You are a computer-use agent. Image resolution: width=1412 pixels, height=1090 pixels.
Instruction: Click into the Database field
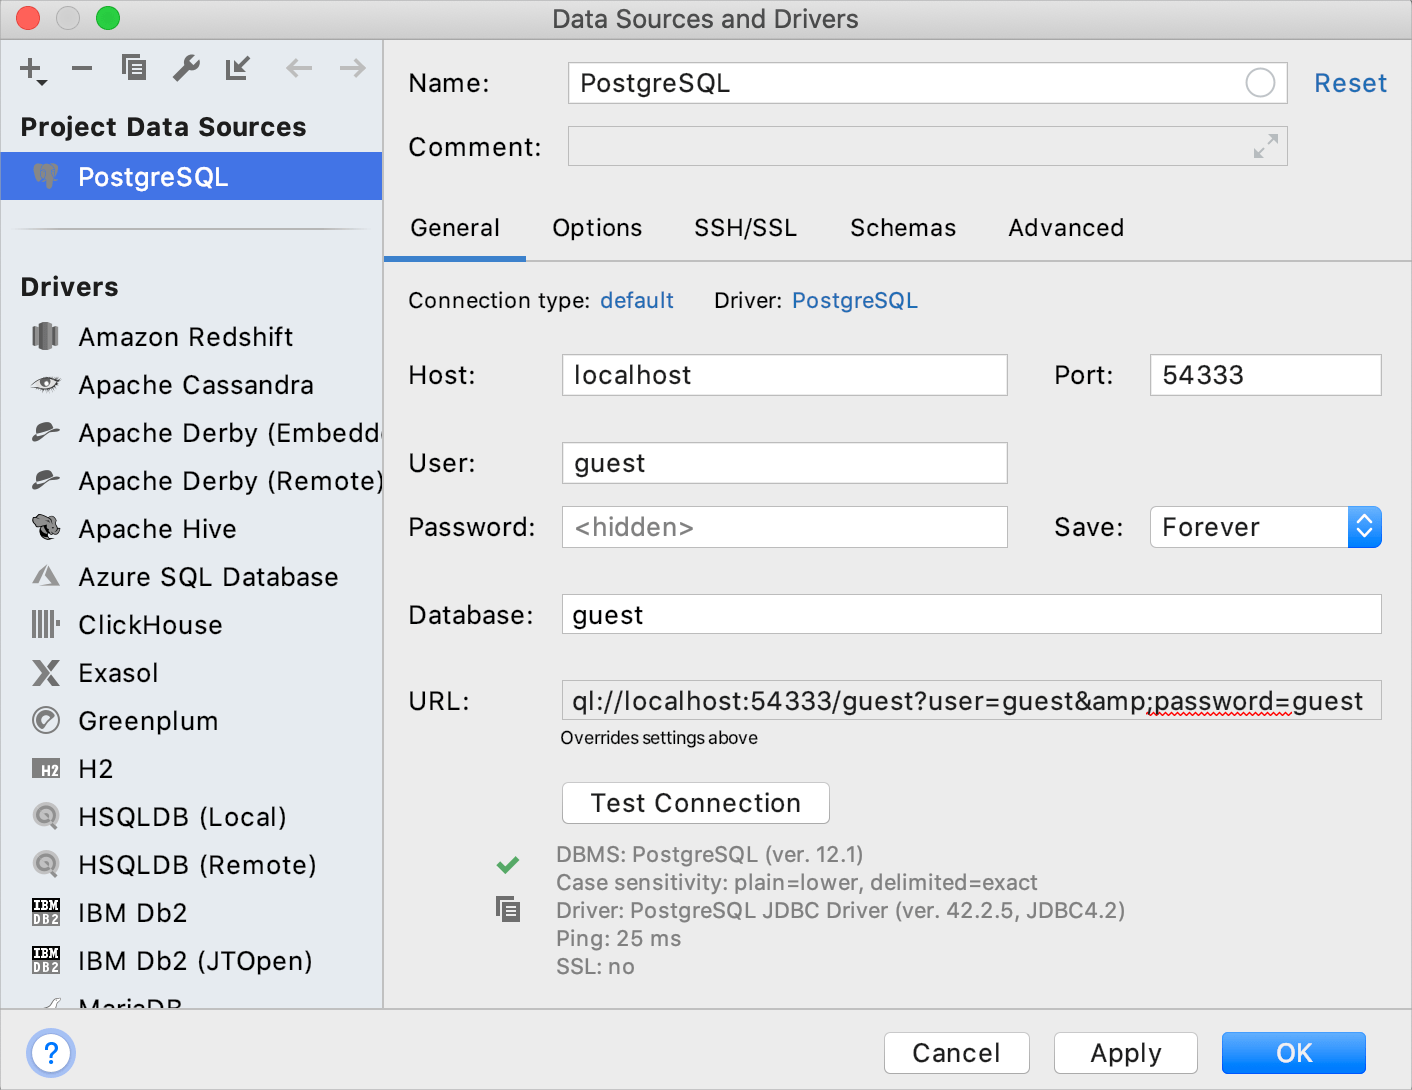[972, 614]
